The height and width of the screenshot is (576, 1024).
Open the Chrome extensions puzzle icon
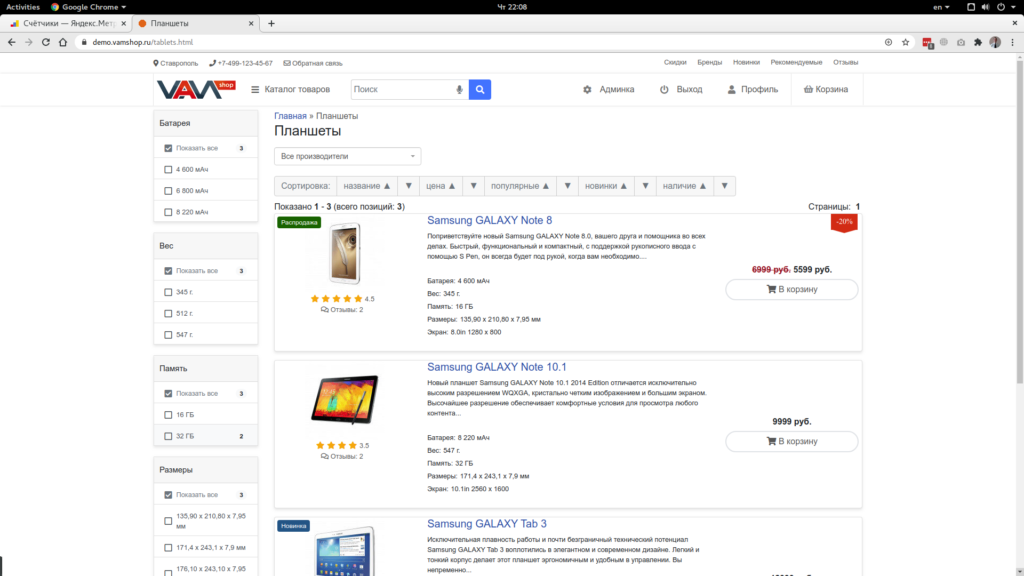coord(978,42)
